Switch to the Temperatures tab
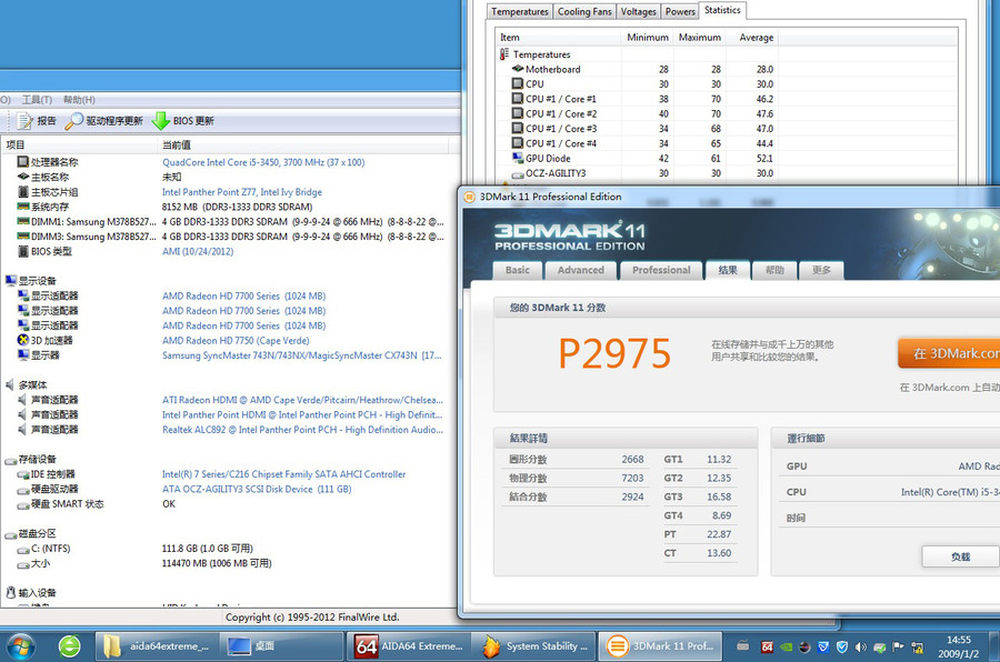The width and height of the screenshot is (1000, 662). [520, 11]
